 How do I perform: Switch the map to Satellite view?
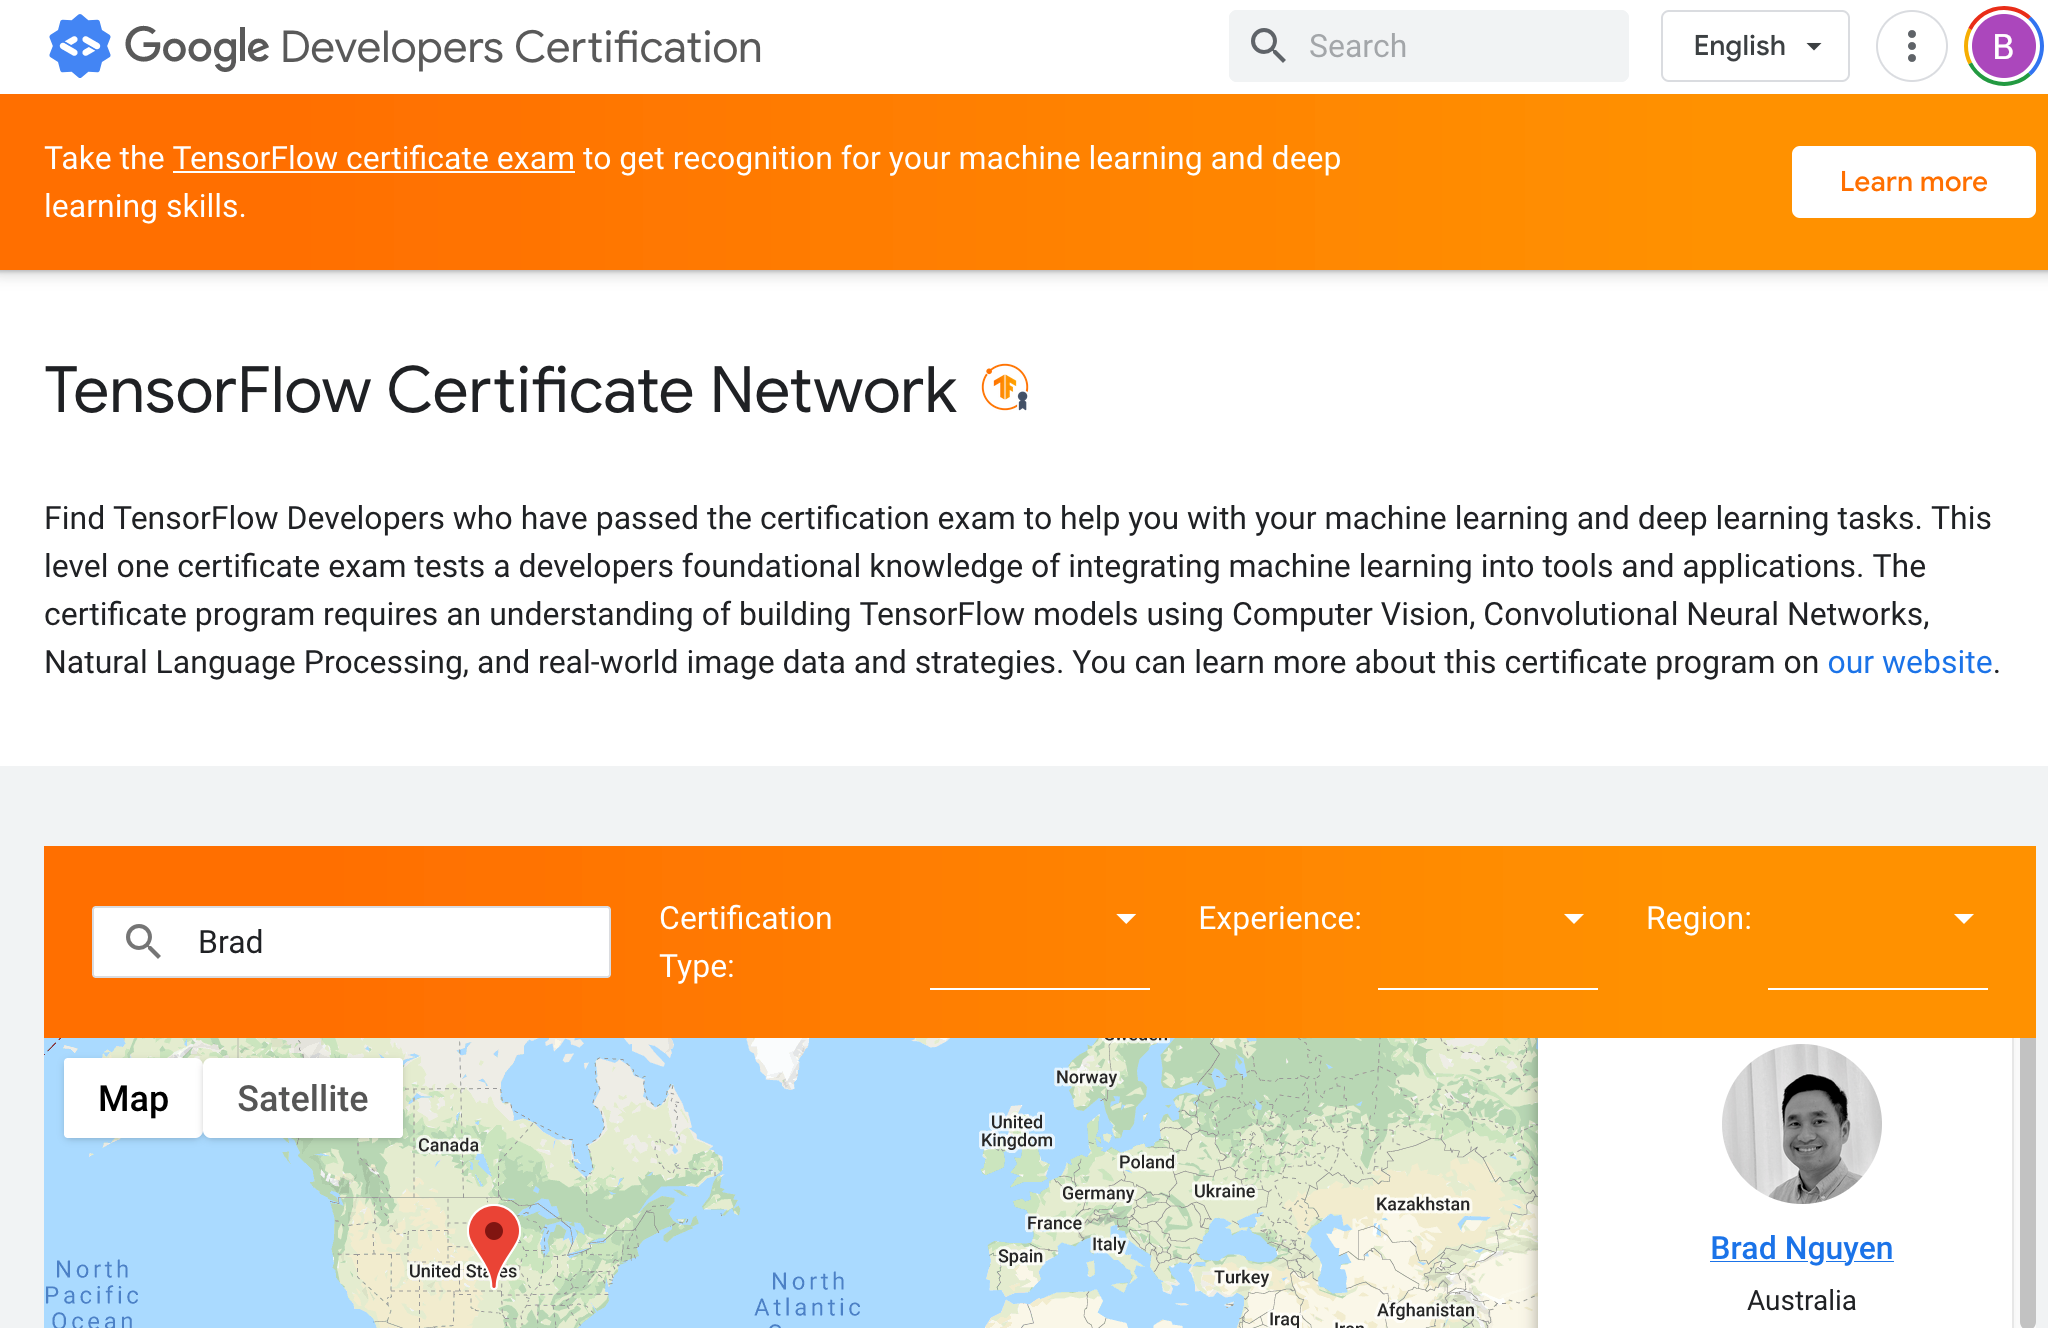pos(303,1098)
